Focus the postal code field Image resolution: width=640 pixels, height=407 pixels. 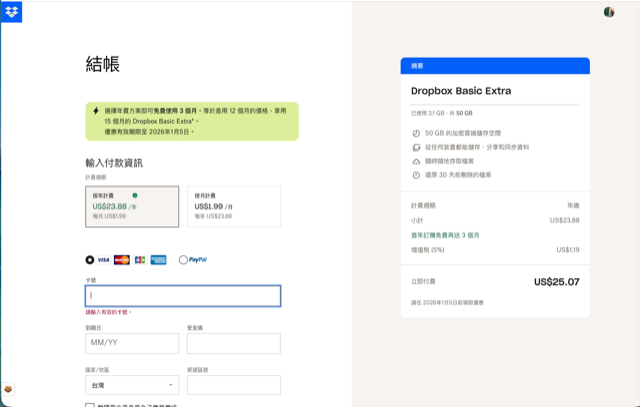point(234,385)
